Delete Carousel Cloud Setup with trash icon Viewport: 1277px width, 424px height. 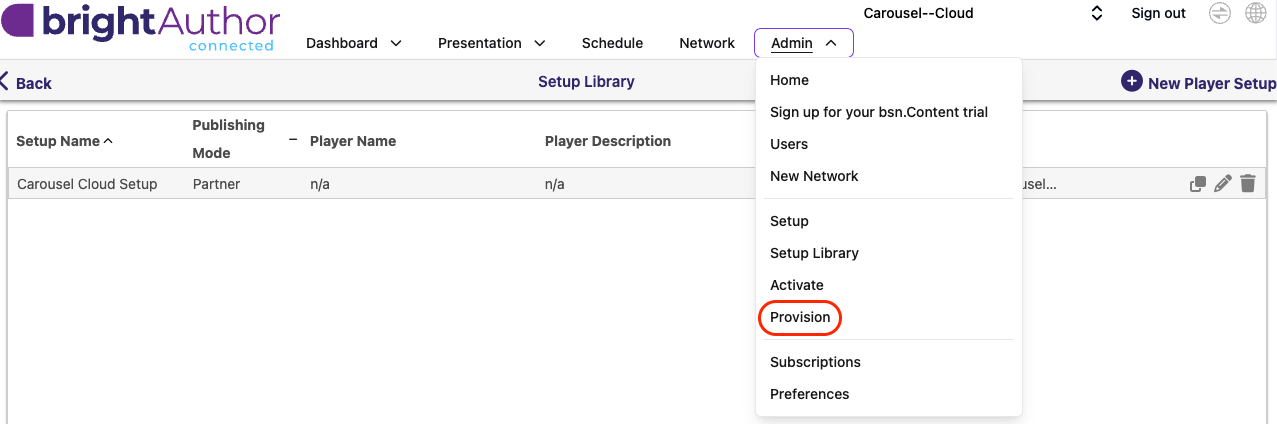(x=1247, y=184)
